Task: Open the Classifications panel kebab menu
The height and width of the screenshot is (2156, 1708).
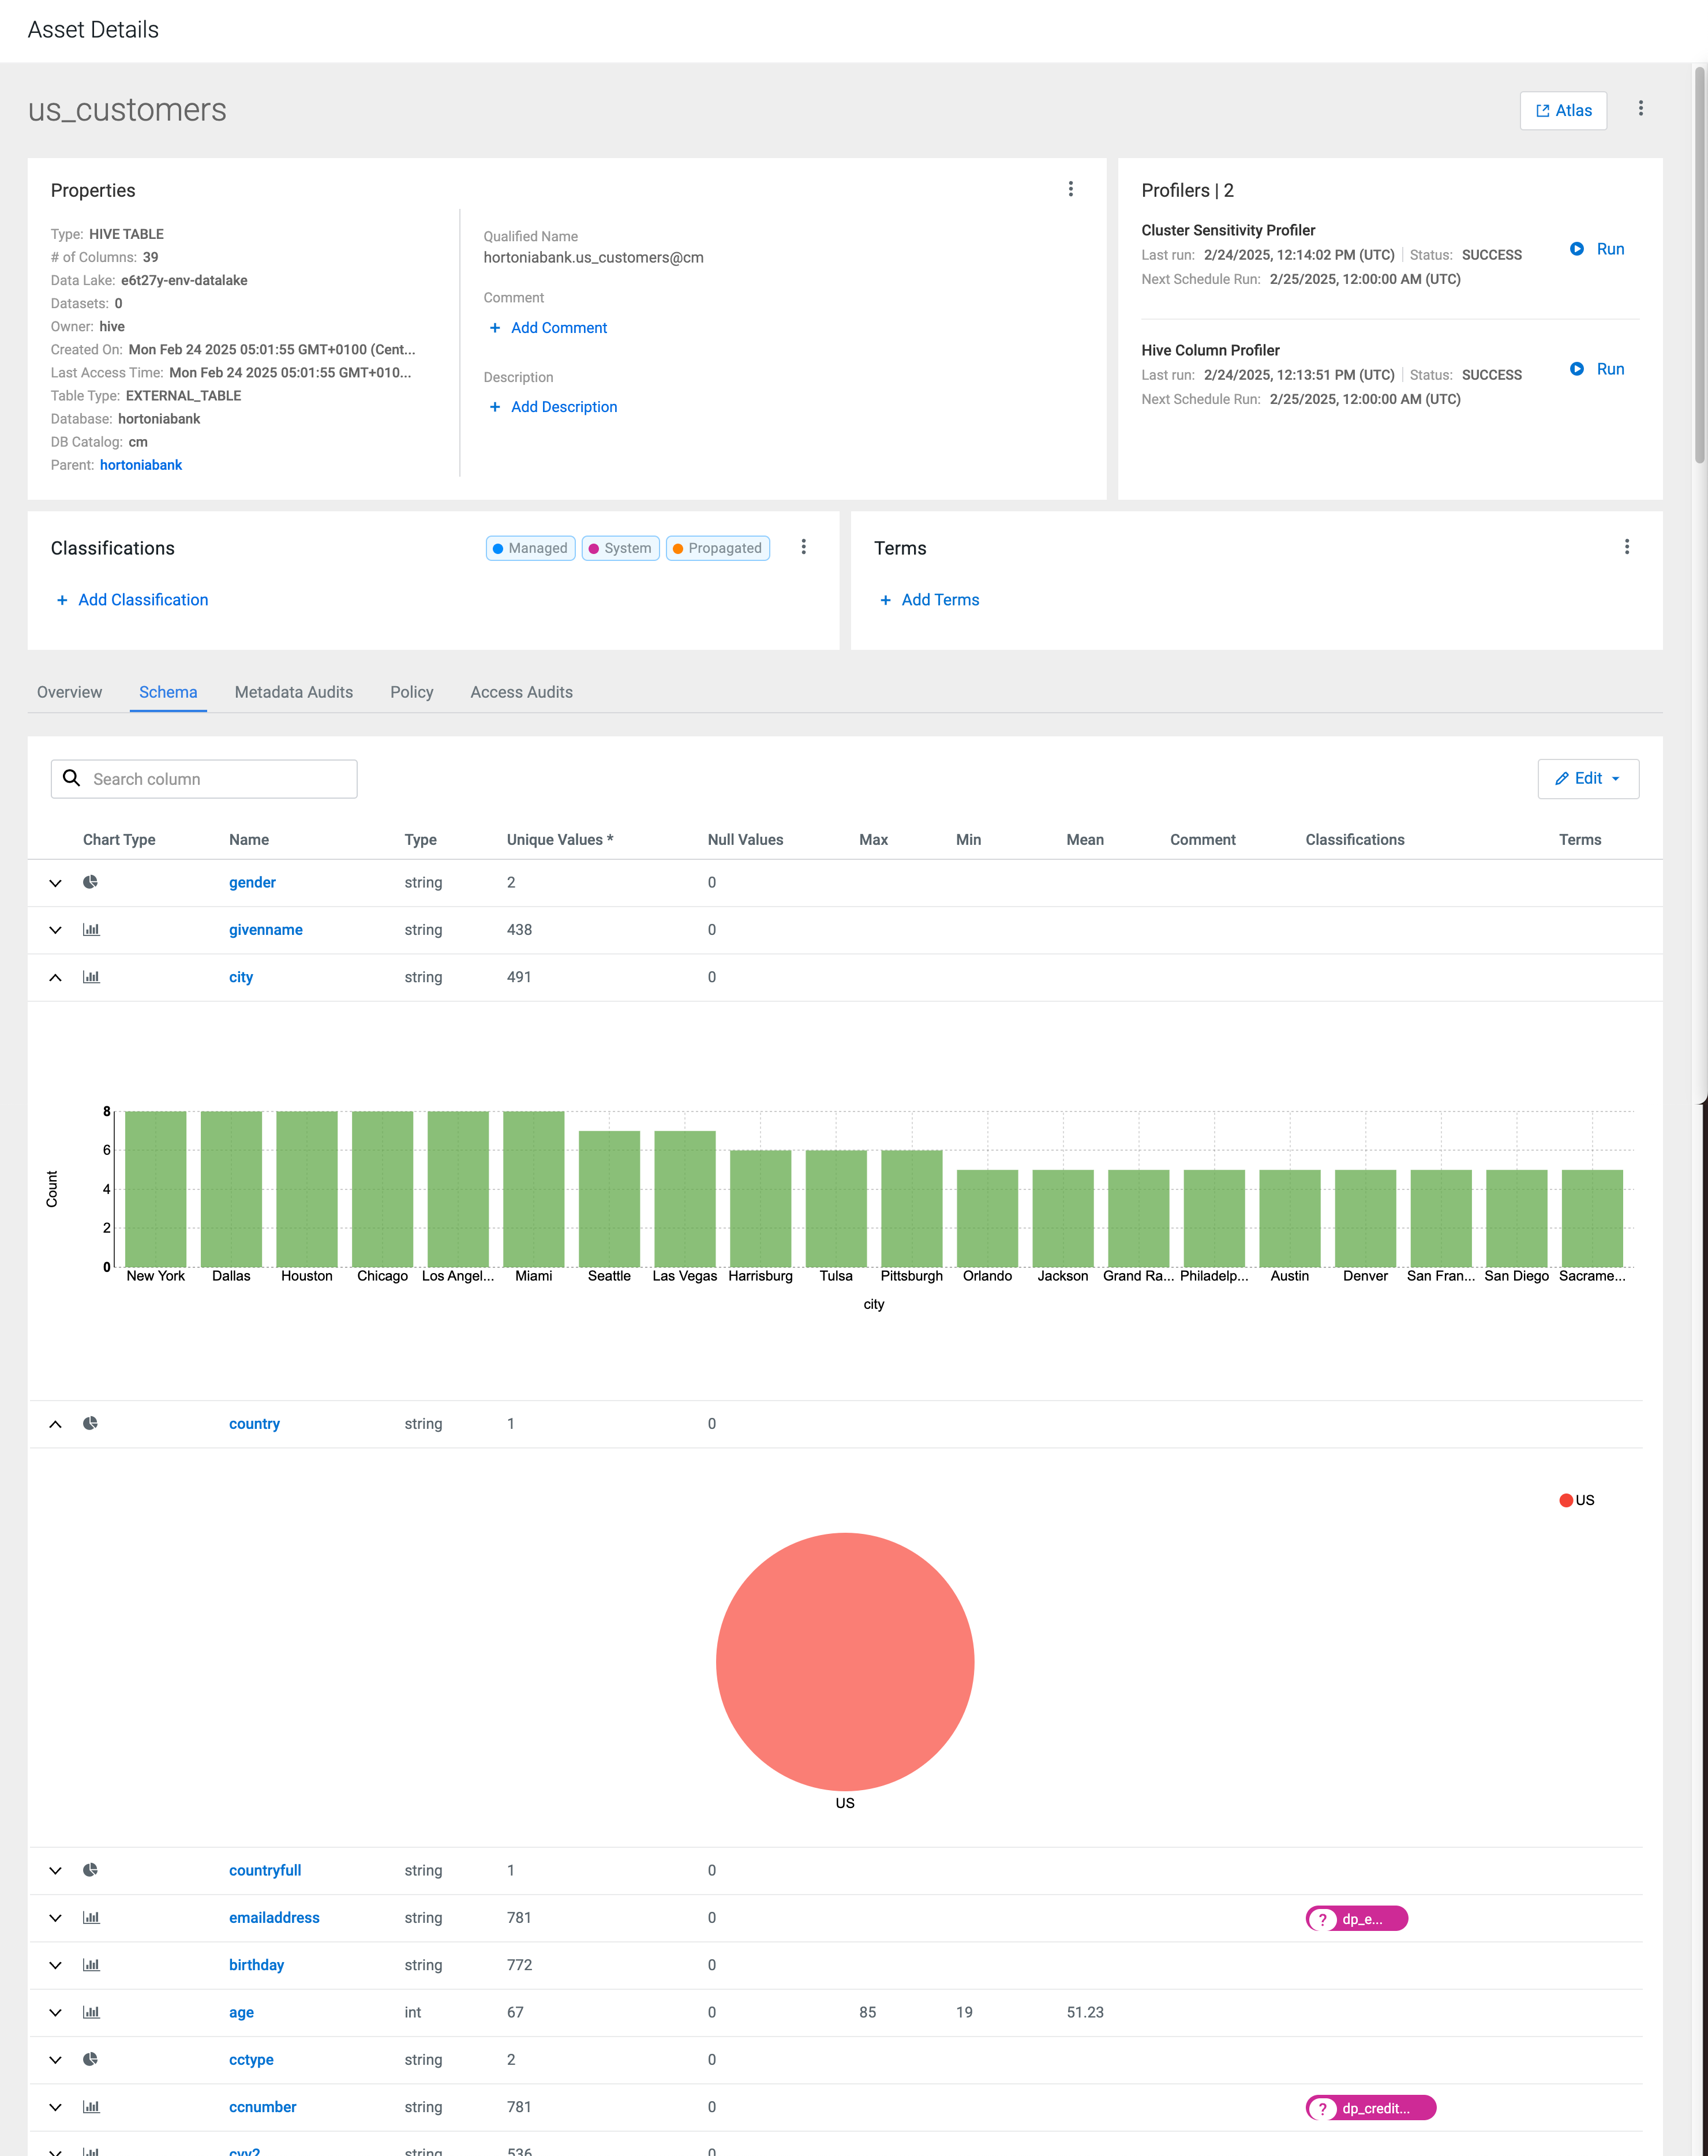Action: click(803, 547)
